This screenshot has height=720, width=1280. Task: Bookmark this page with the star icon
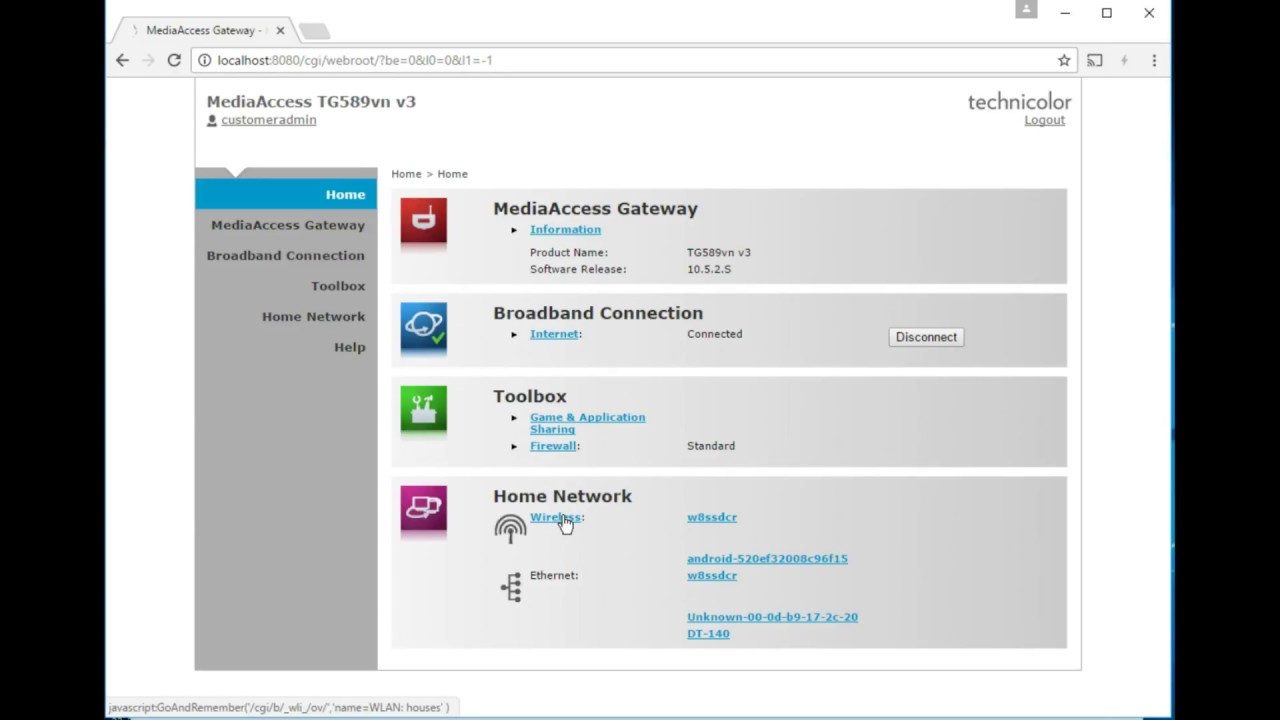tap(1064, 60)
